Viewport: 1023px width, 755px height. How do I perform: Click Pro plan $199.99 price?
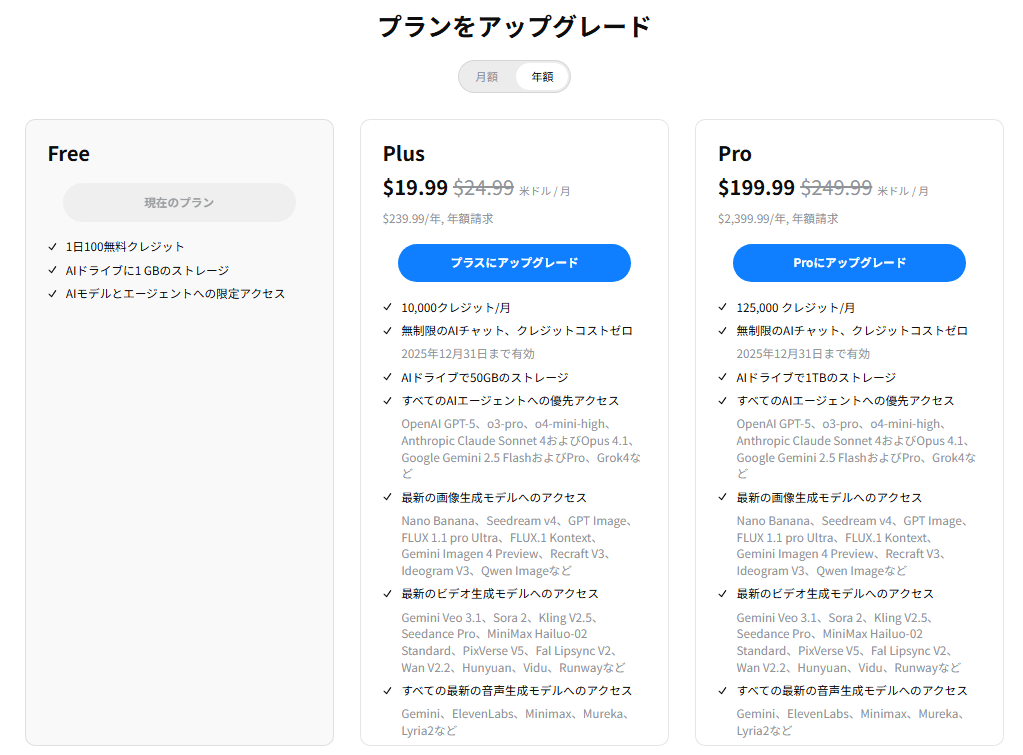pyautogui.click(x=756, y=188)
